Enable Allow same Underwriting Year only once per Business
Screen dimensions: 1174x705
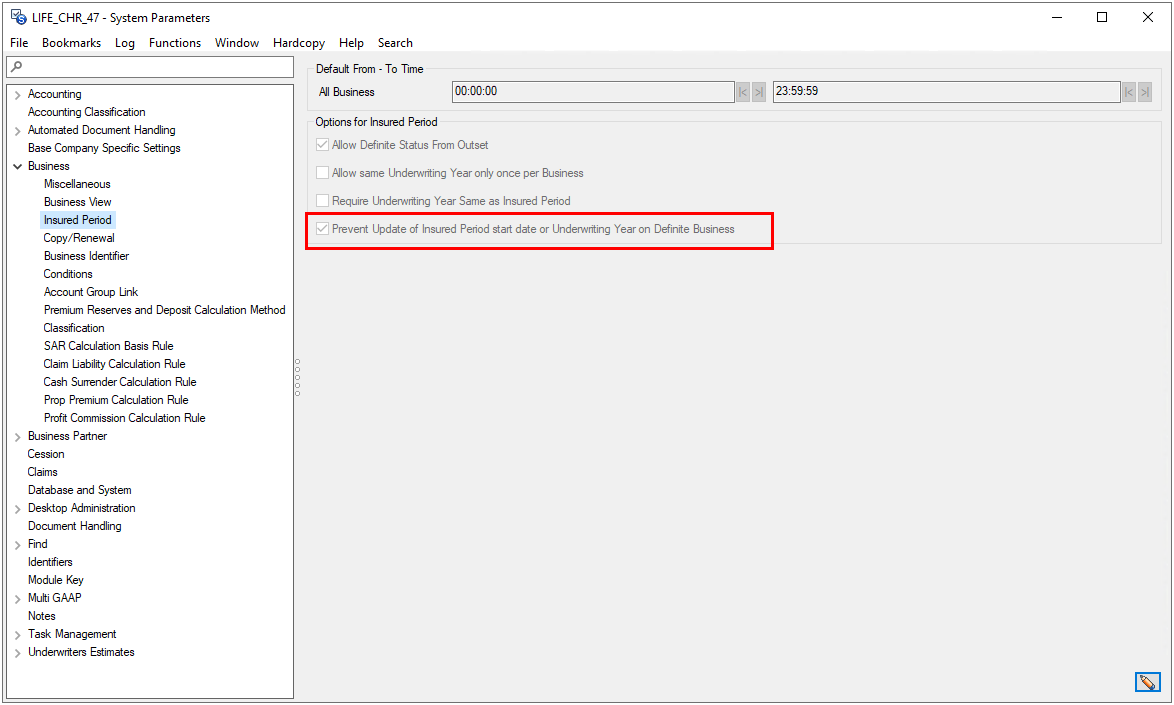click(x=322, y=173)
